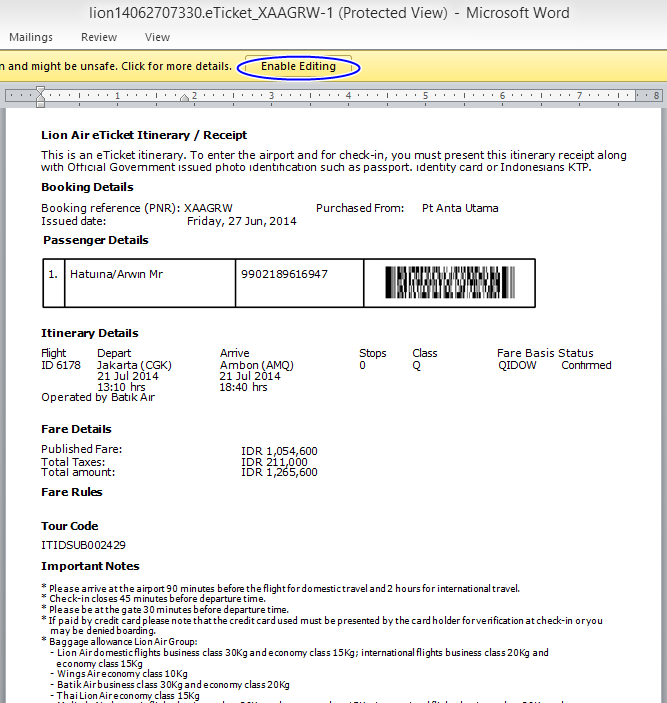Click the 'Lion Air eTicket Itinerary / Receipt' heading

point(144,135)
